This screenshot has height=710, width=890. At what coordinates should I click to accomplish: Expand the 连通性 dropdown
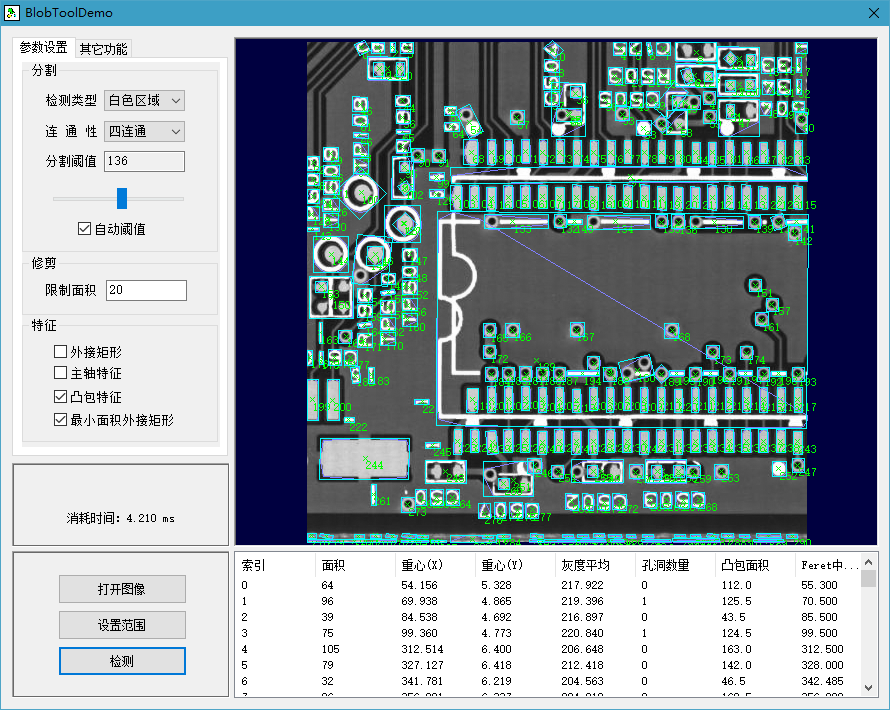click(145, 131)
